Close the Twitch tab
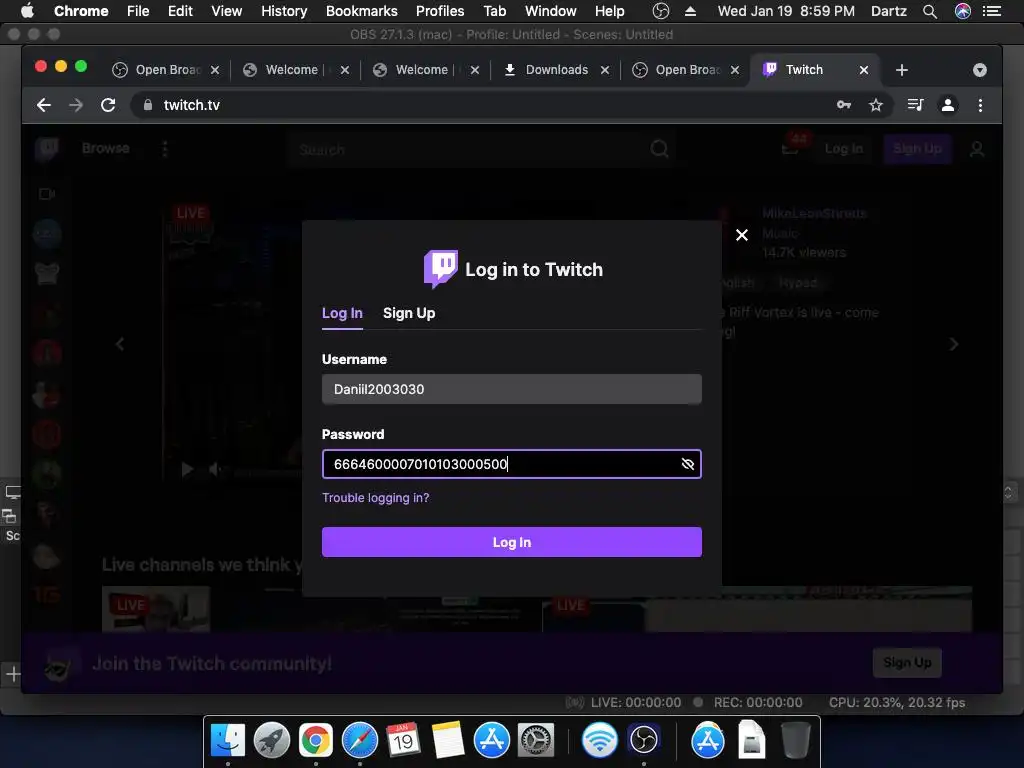 (x=863, y=70)
